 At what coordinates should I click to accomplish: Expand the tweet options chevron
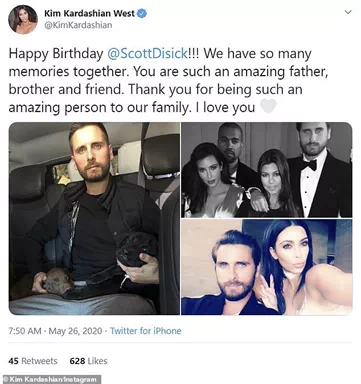click(x=348, y=12)
